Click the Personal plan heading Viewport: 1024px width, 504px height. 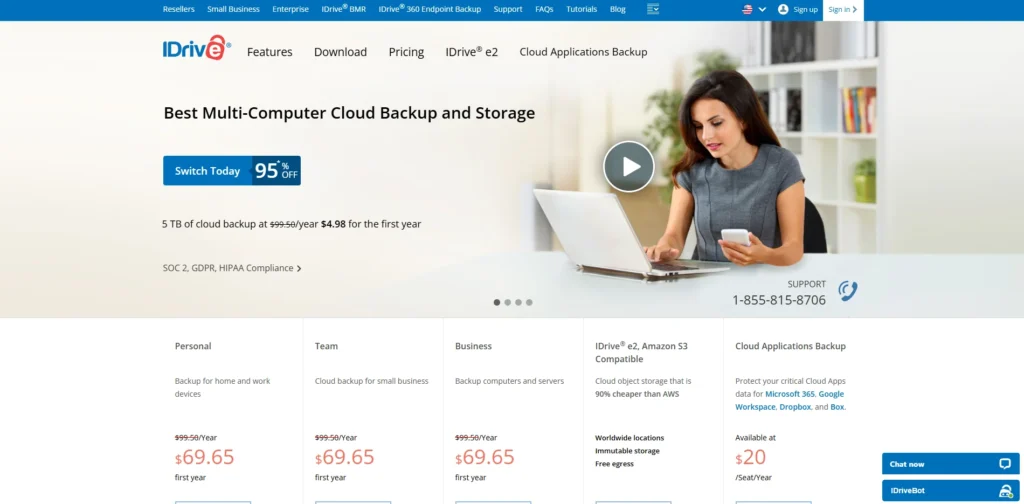193,347
